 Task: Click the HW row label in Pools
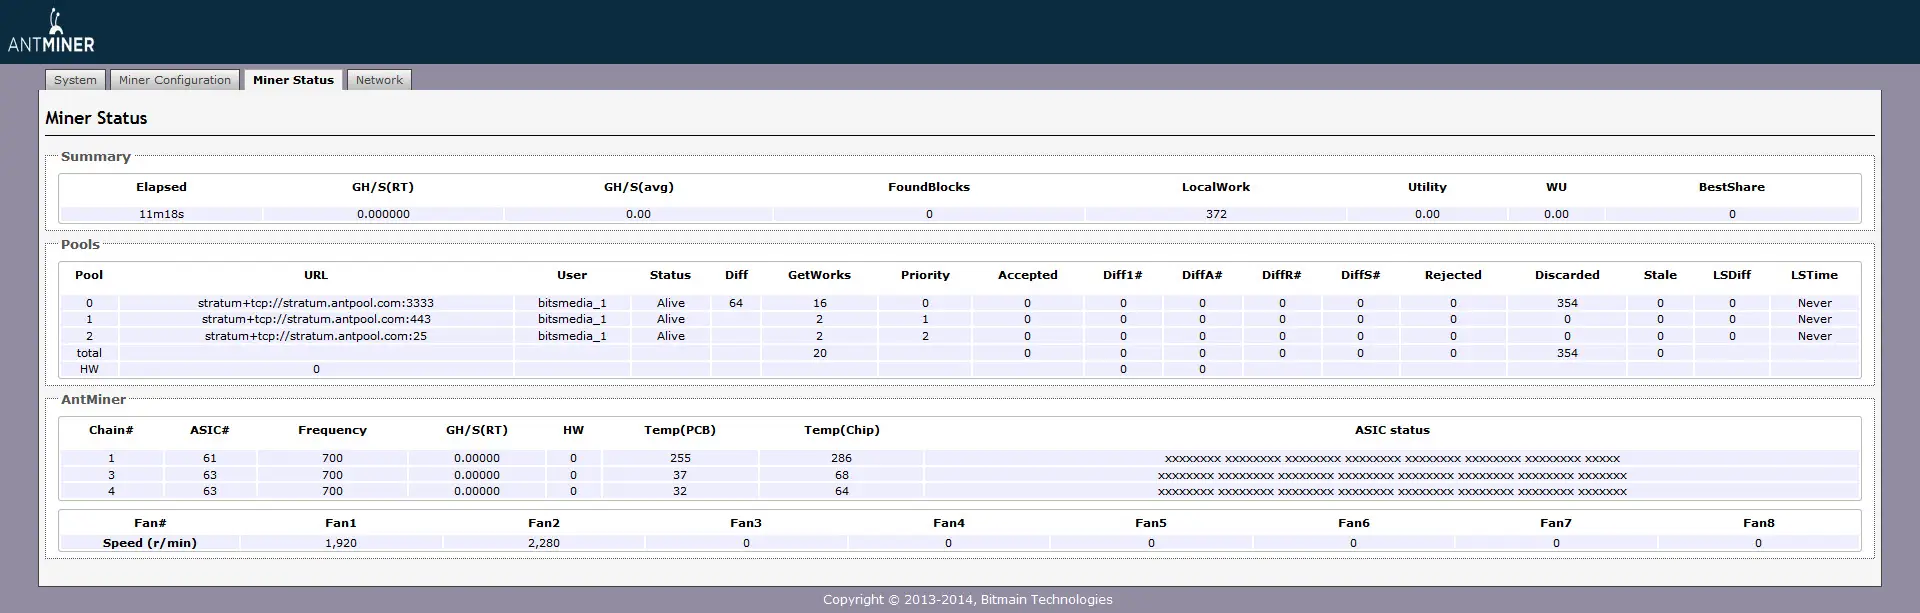[89, 369]
